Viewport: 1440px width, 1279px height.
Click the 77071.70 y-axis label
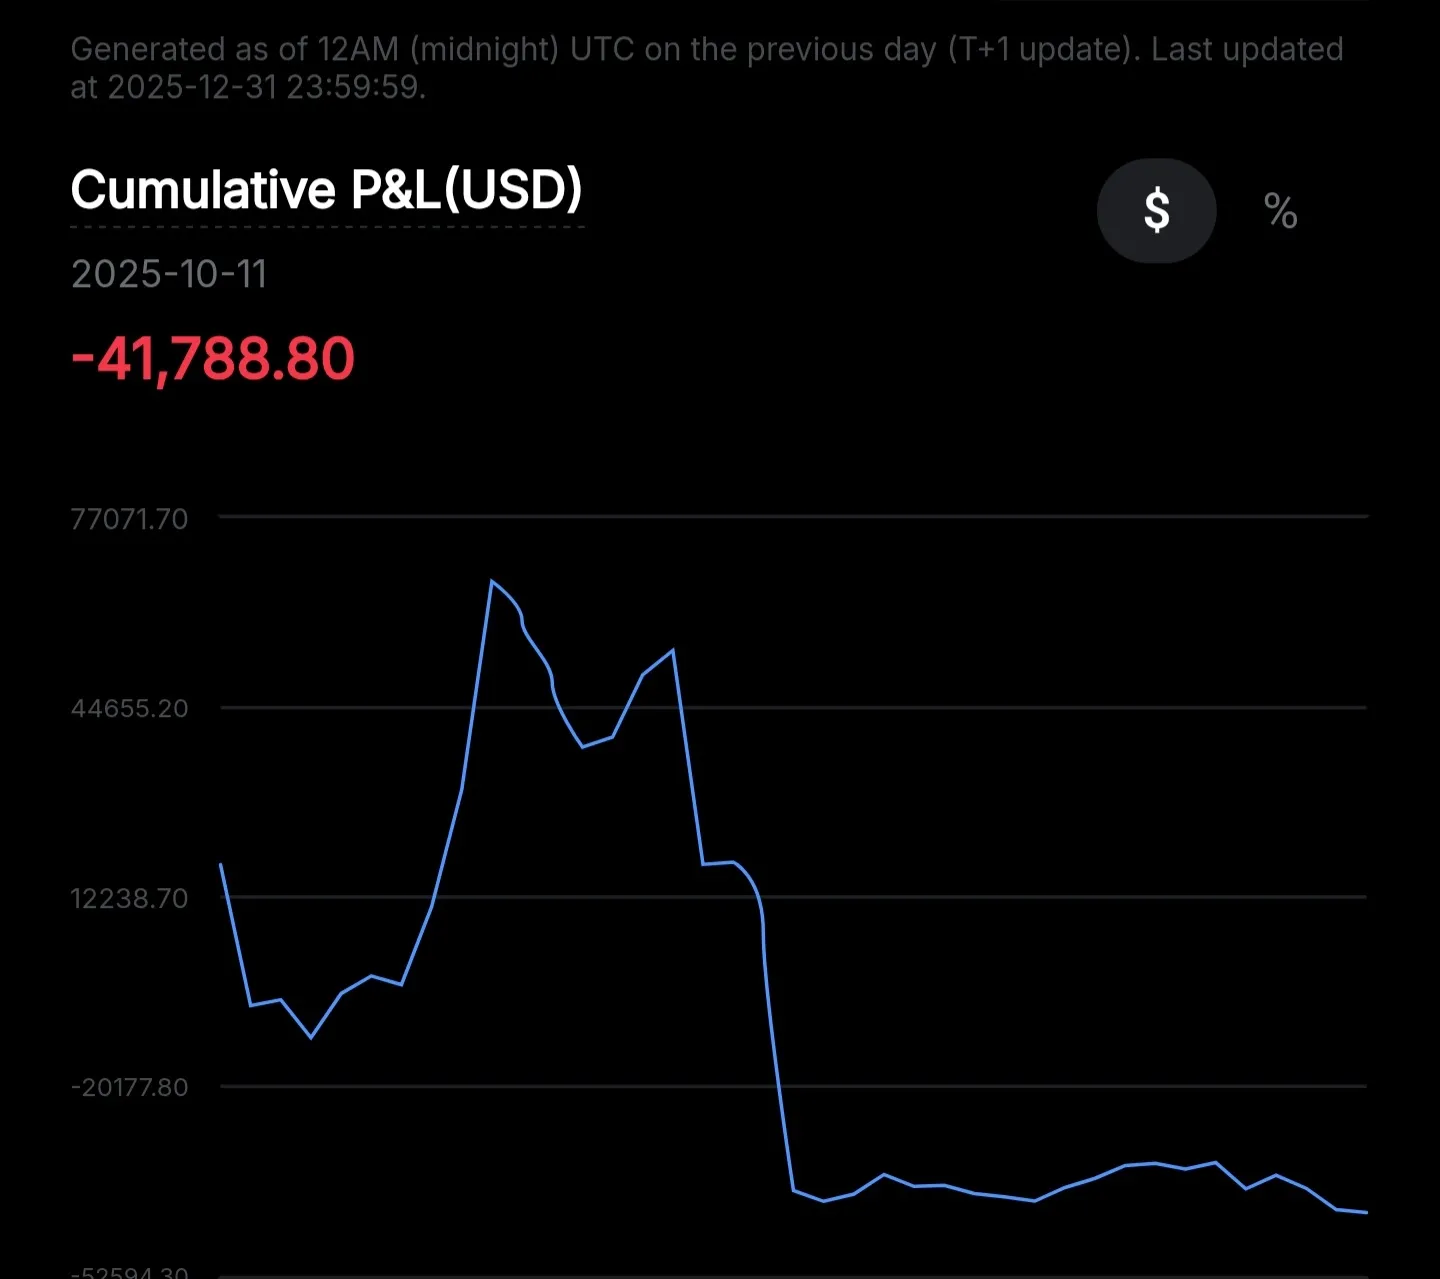pyautogui.click(x=129, y=519)
